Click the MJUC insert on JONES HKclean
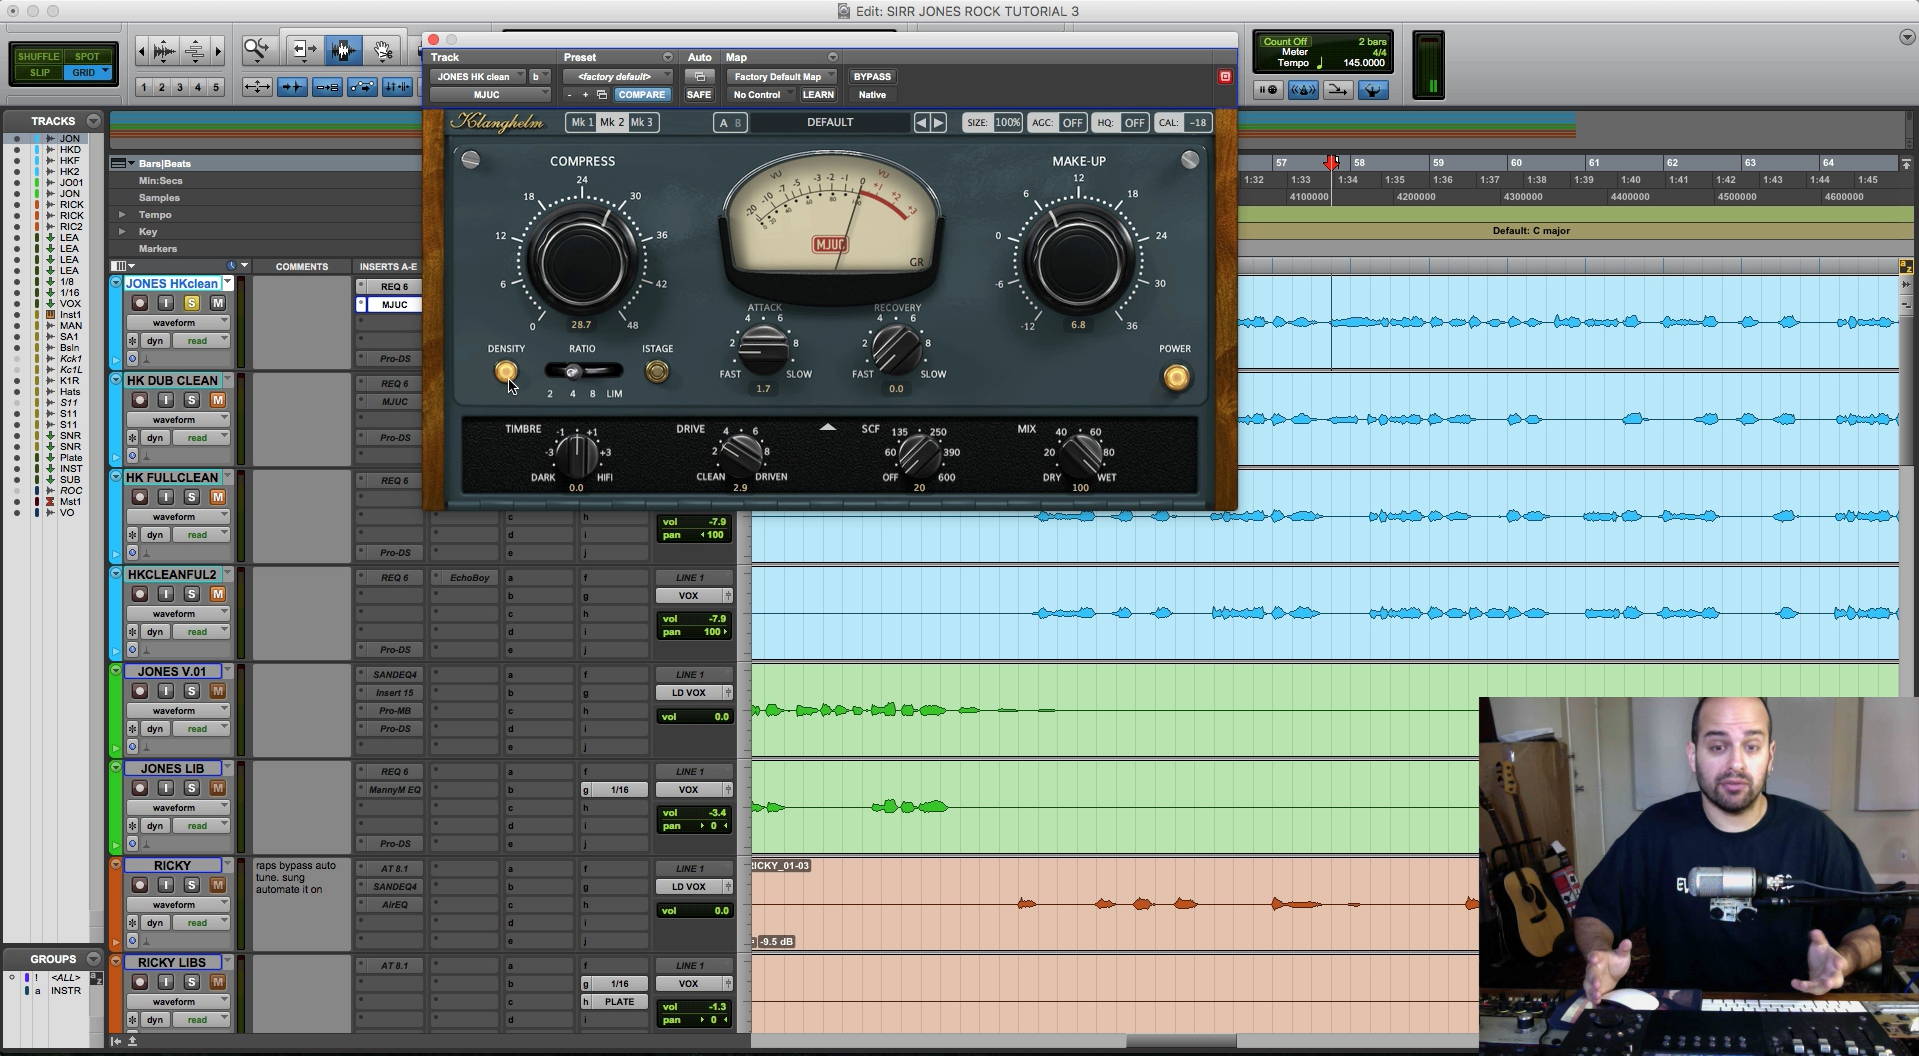This screenshot has height=1056, width=1919. click(394, 304)
